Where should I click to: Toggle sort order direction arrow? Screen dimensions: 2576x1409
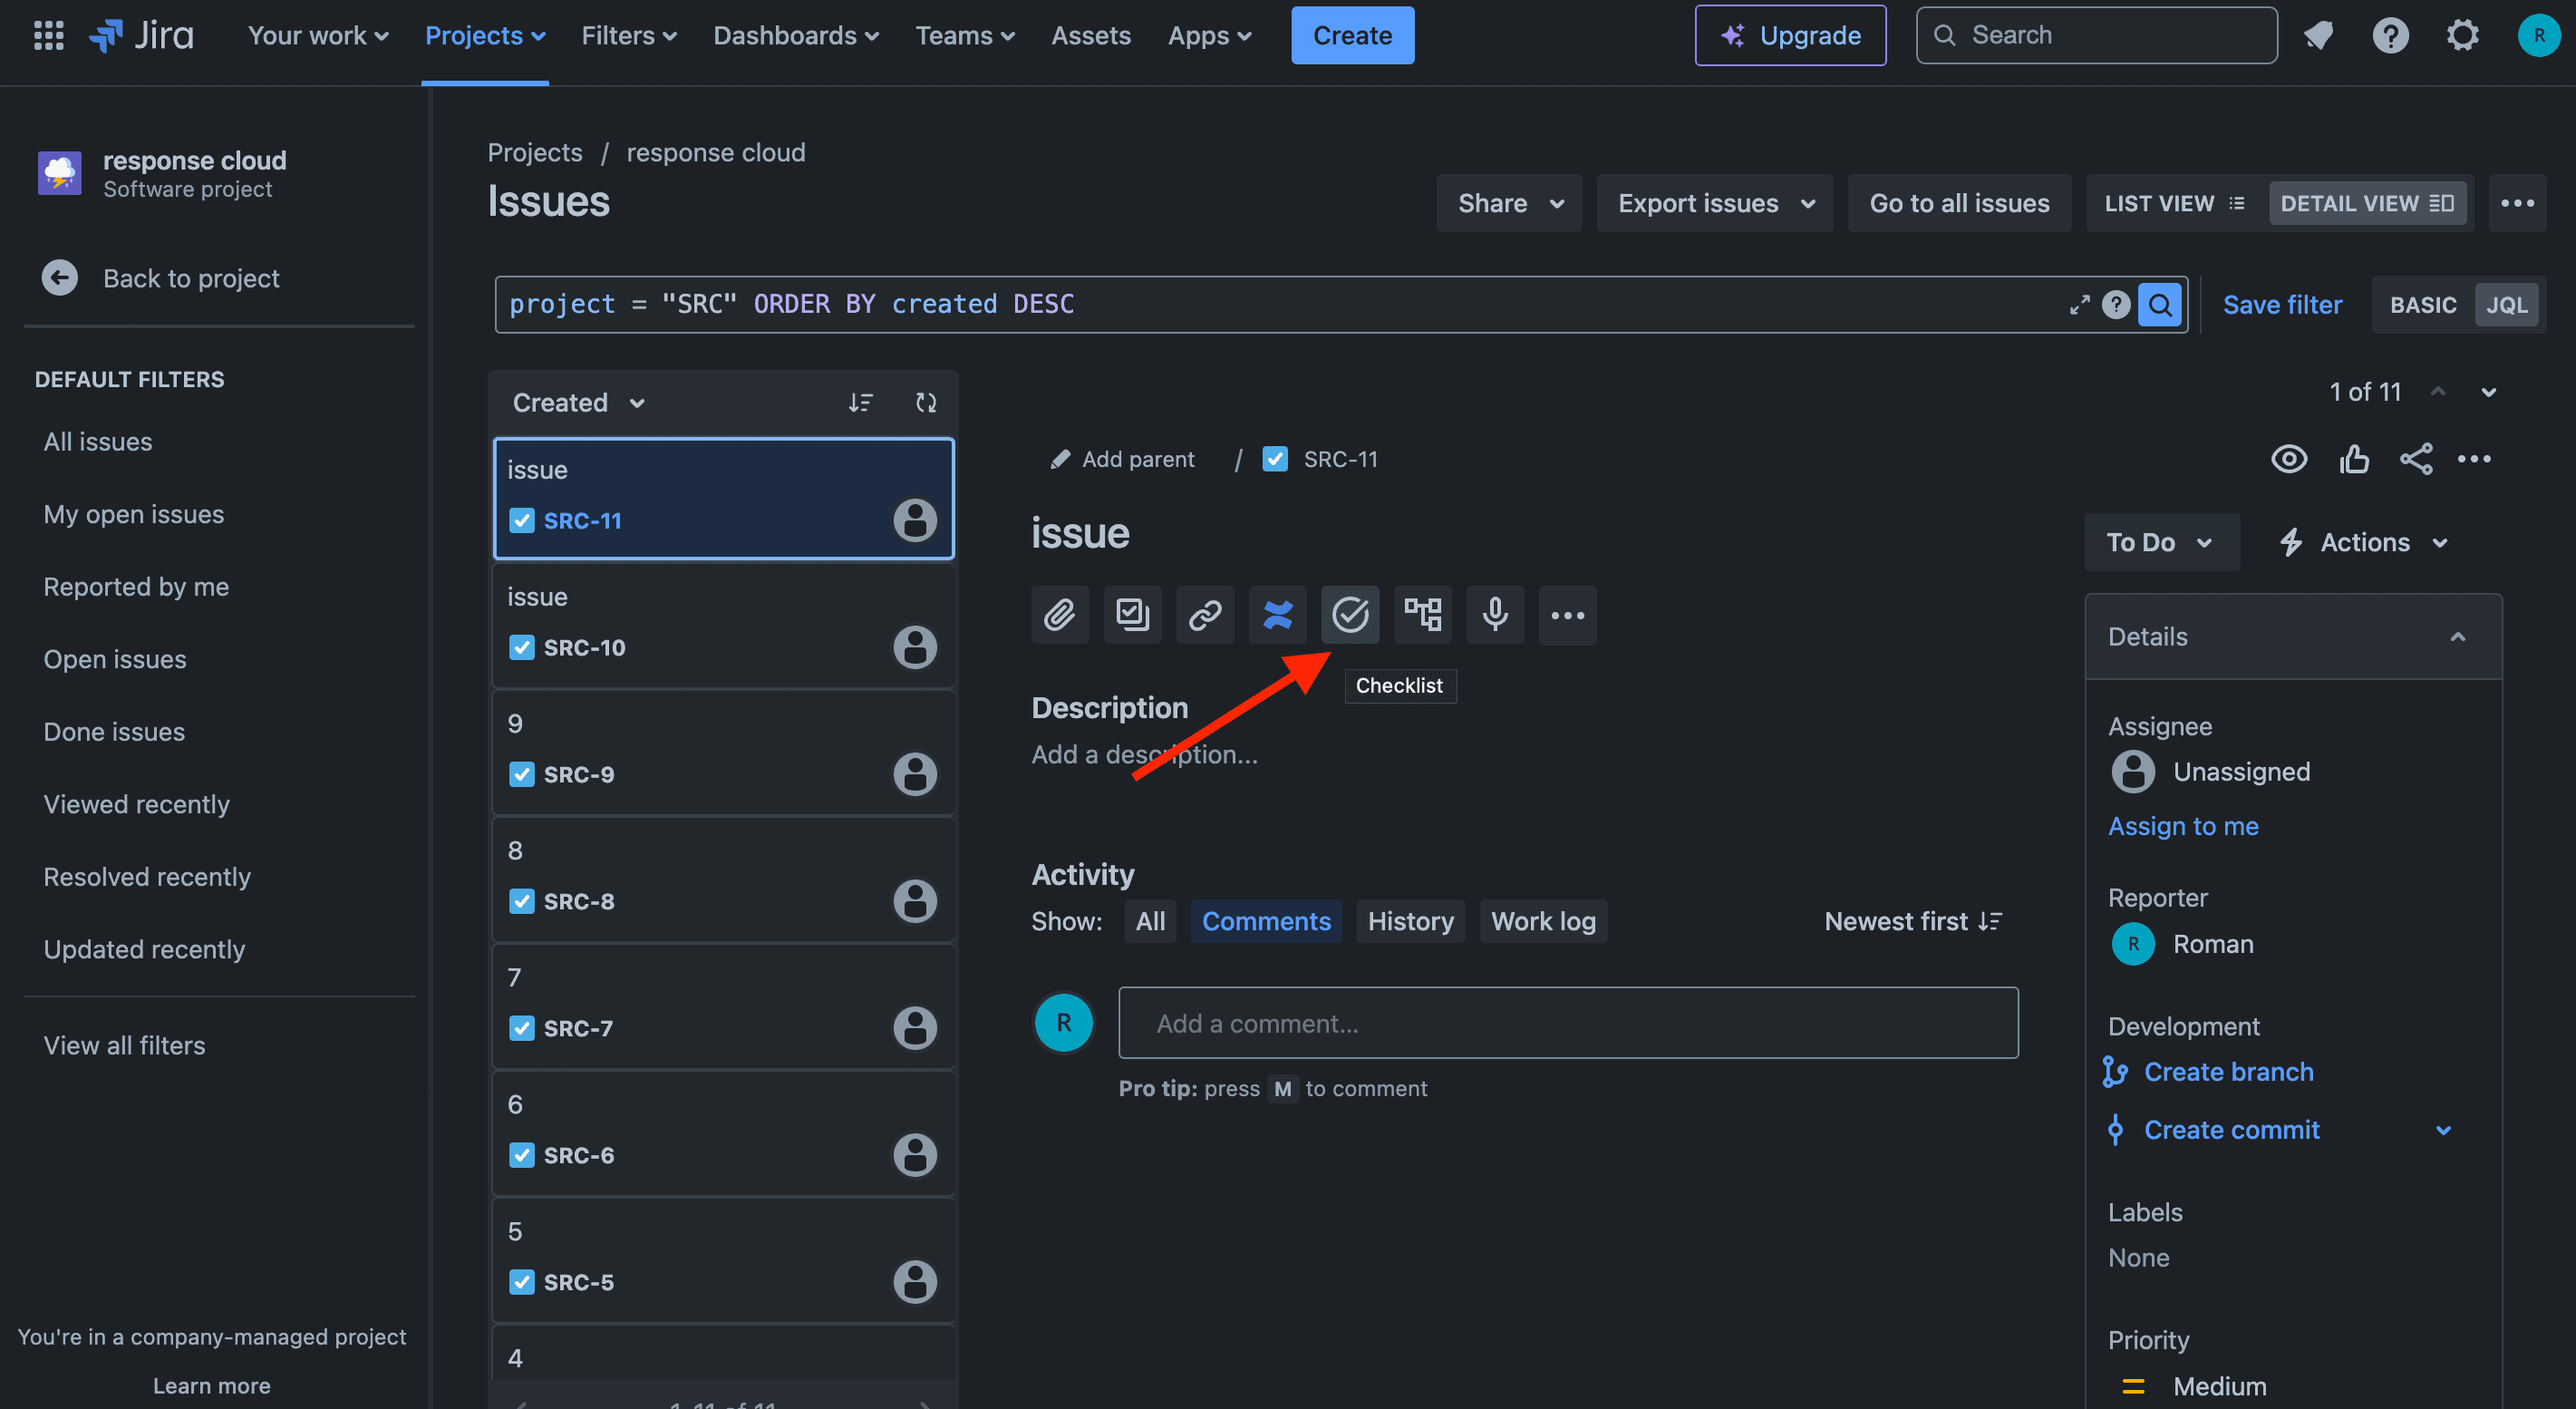tap(858, 401)
